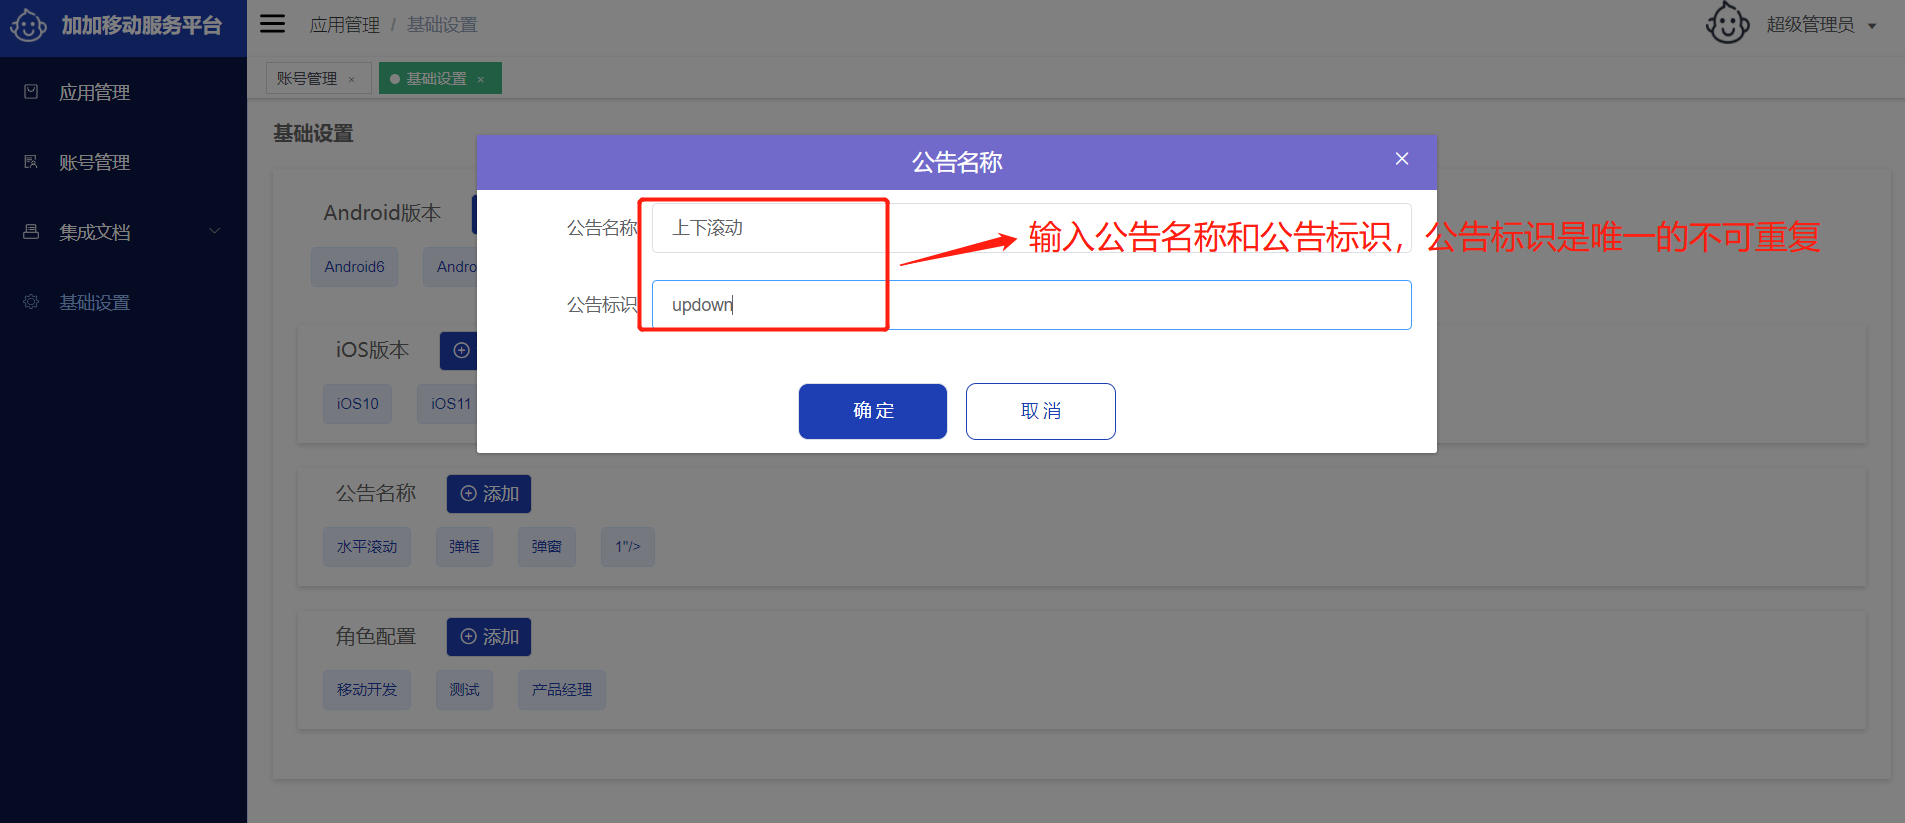The height and width of the screenshot is (823, 1905).
Task: Click the 基础设置 gear icon in sidebar
Action: pyautogui.click(x=31, y=302)
